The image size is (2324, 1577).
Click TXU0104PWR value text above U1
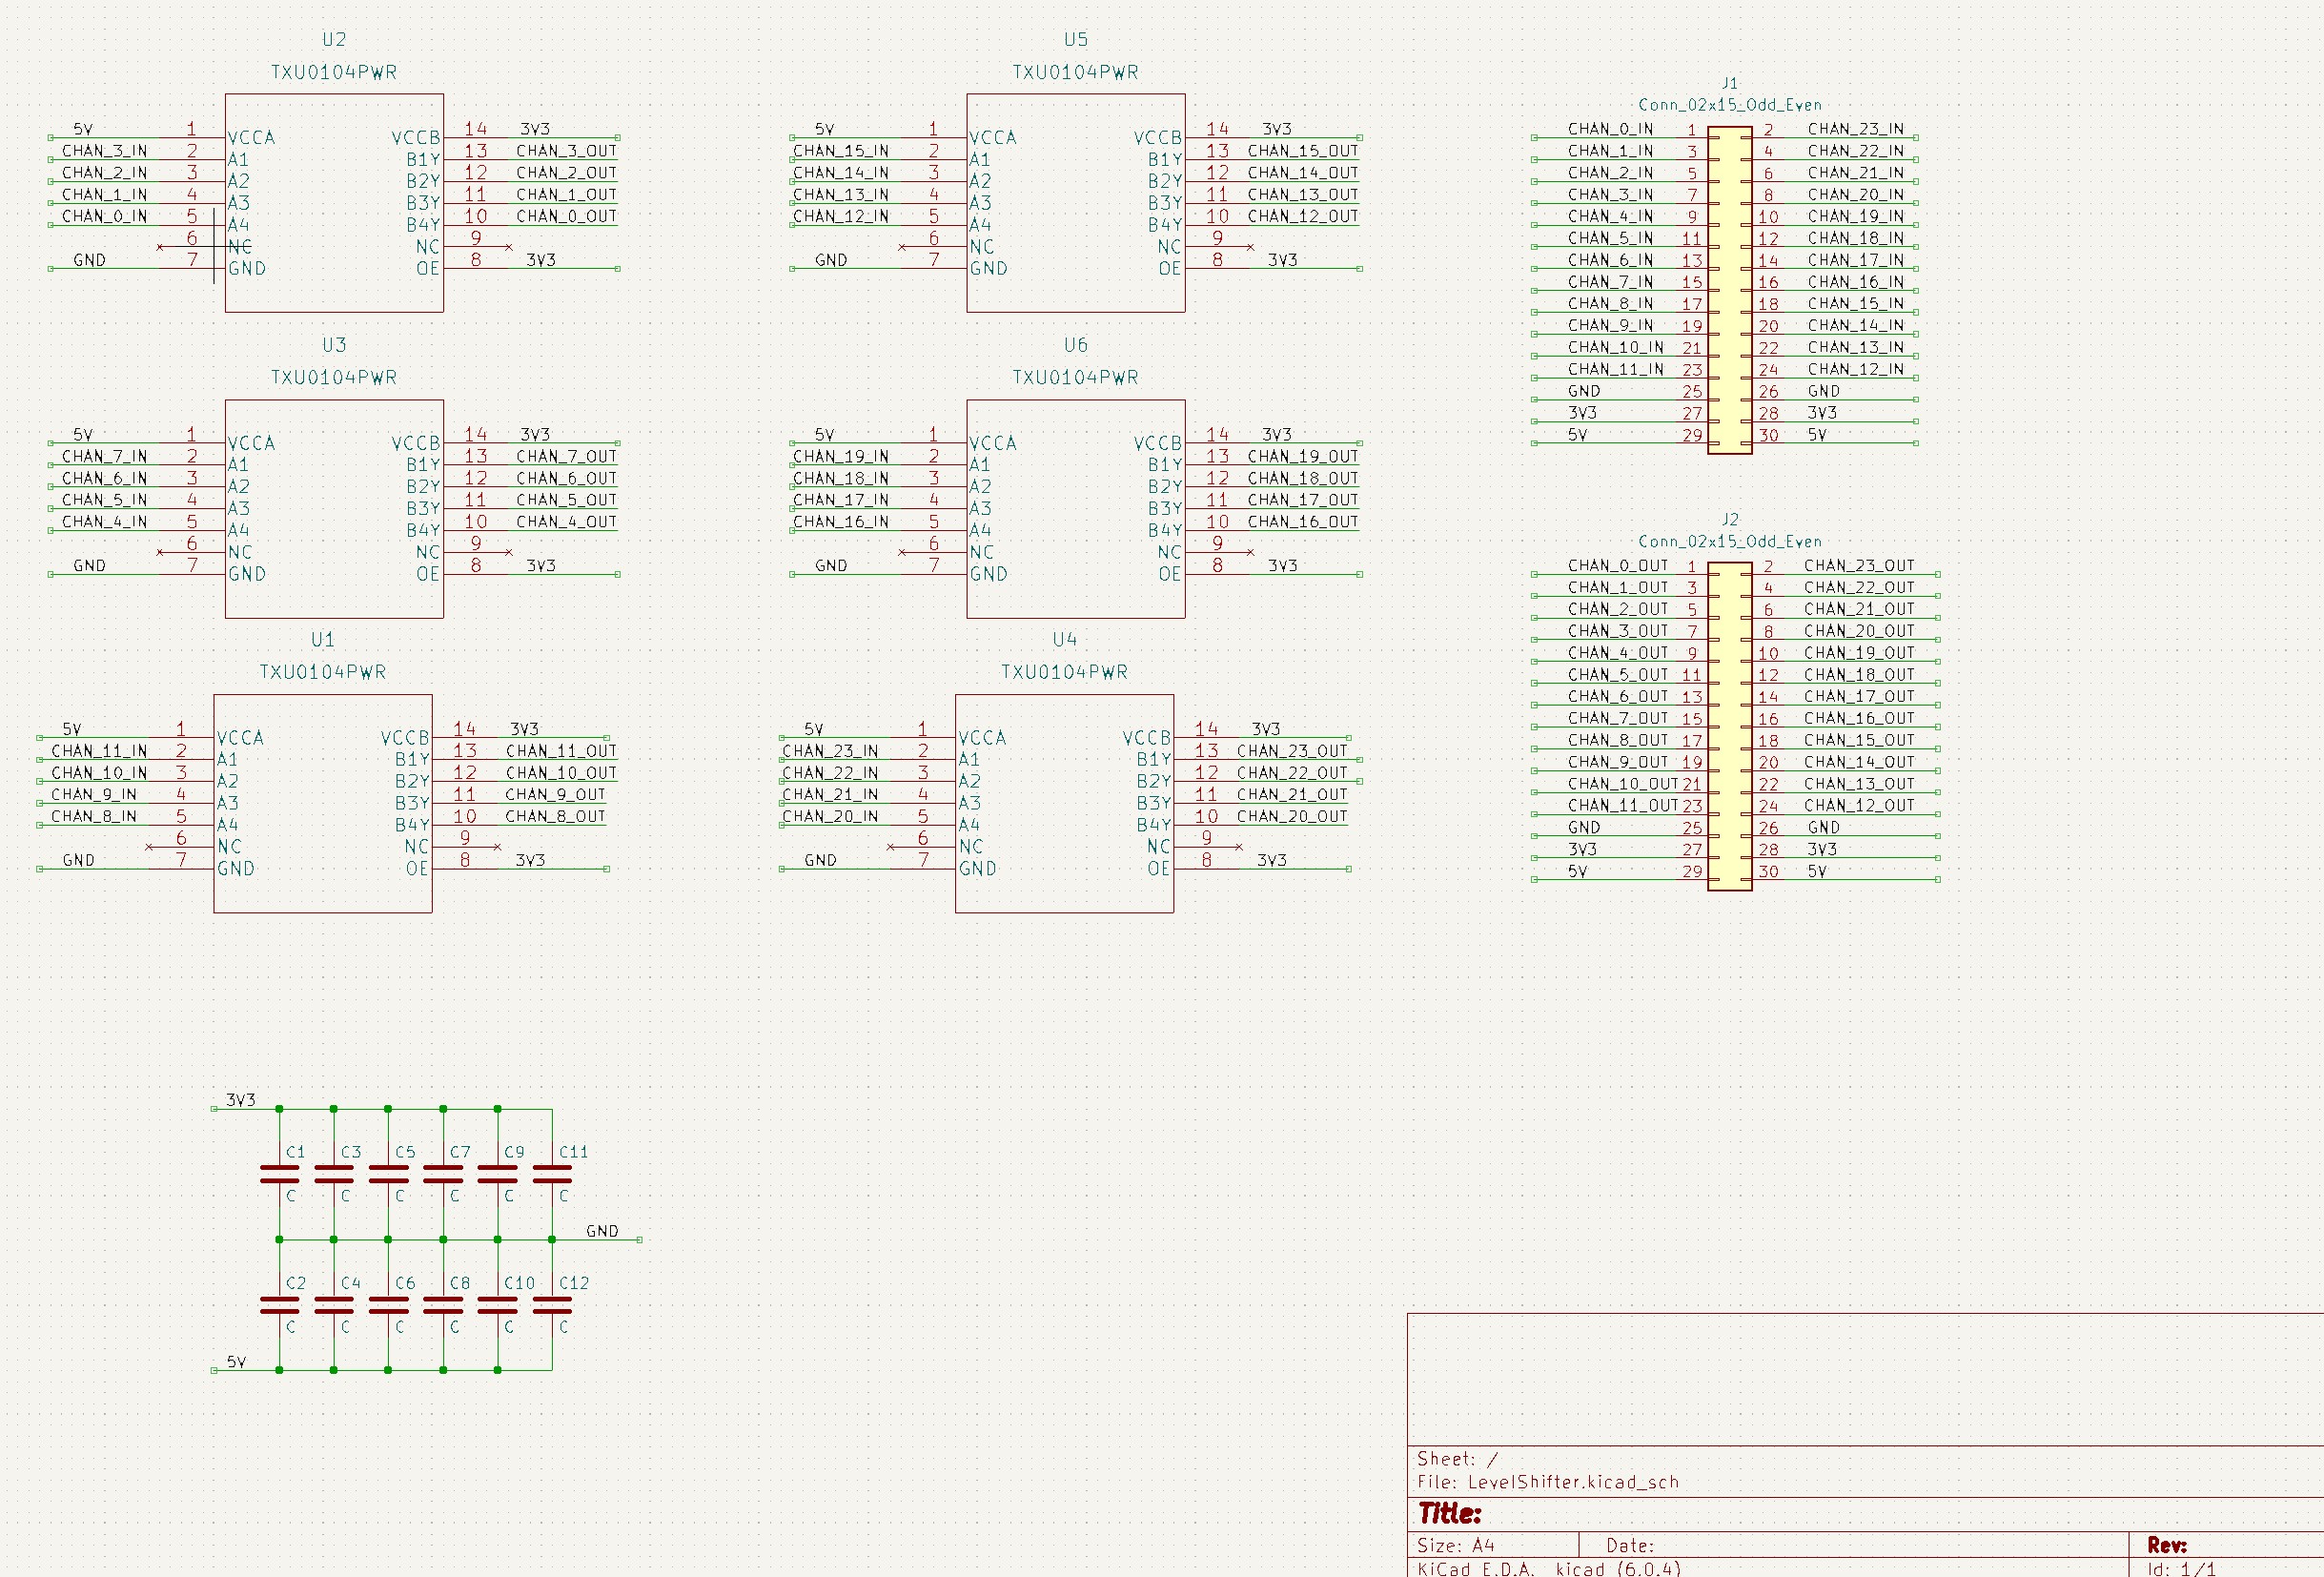pyautogui.click(x=322, y=672)
